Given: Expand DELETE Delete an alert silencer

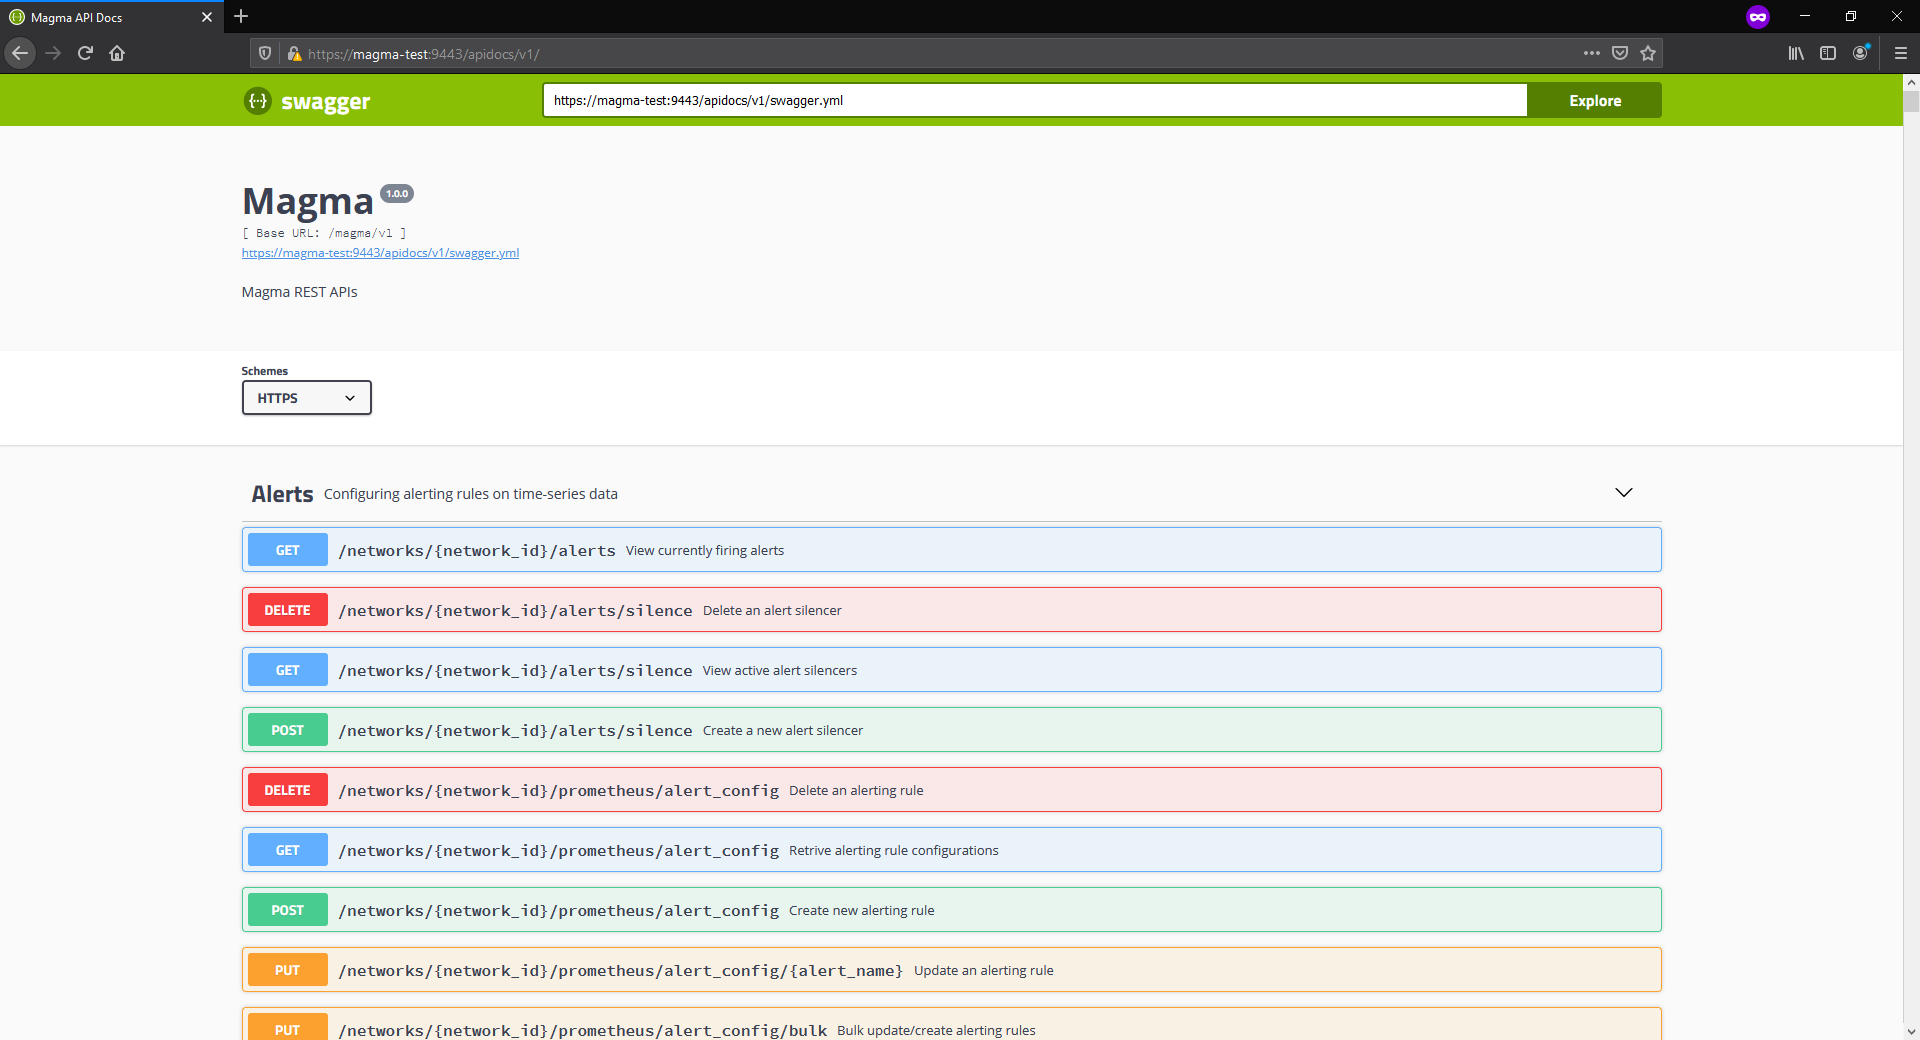Looking at the screenshot, I should point(951,610).
